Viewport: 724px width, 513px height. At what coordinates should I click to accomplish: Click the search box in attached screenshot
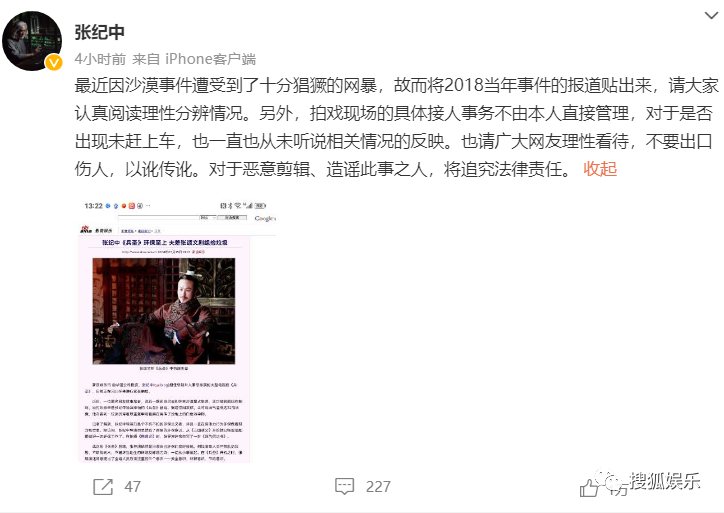pos(158,217)
